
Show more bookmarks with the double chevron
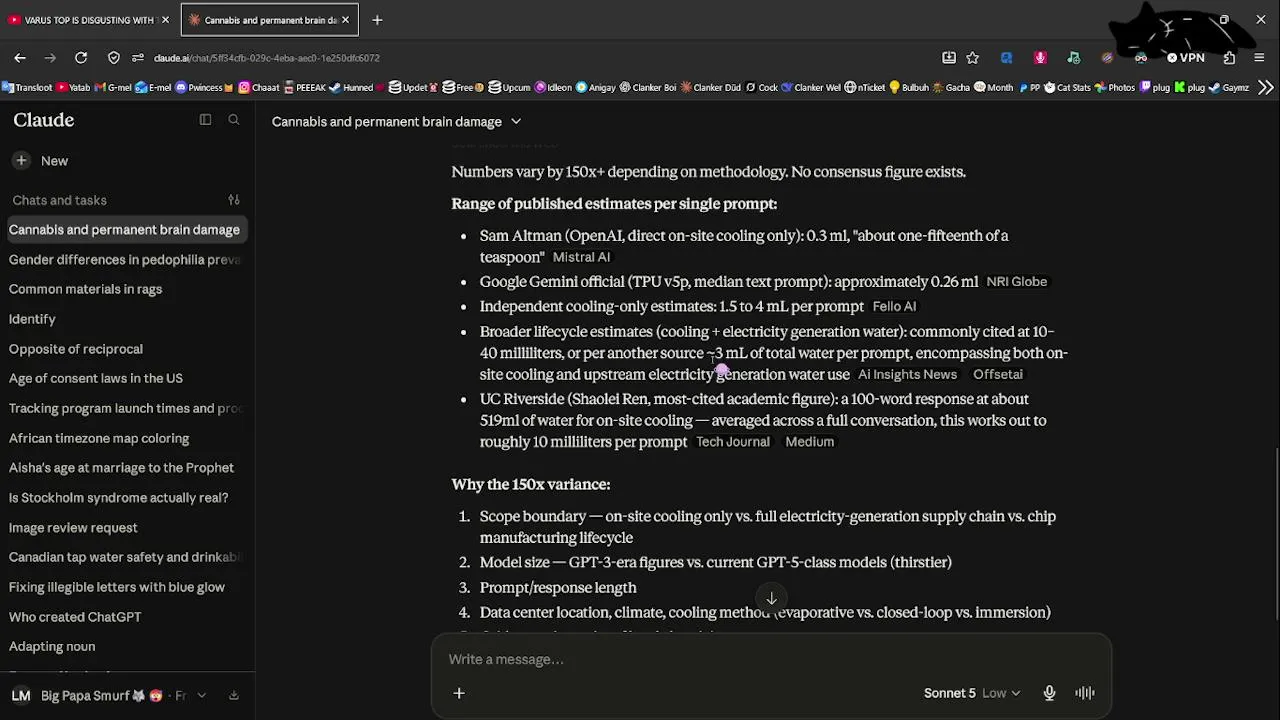point(1265,88)
